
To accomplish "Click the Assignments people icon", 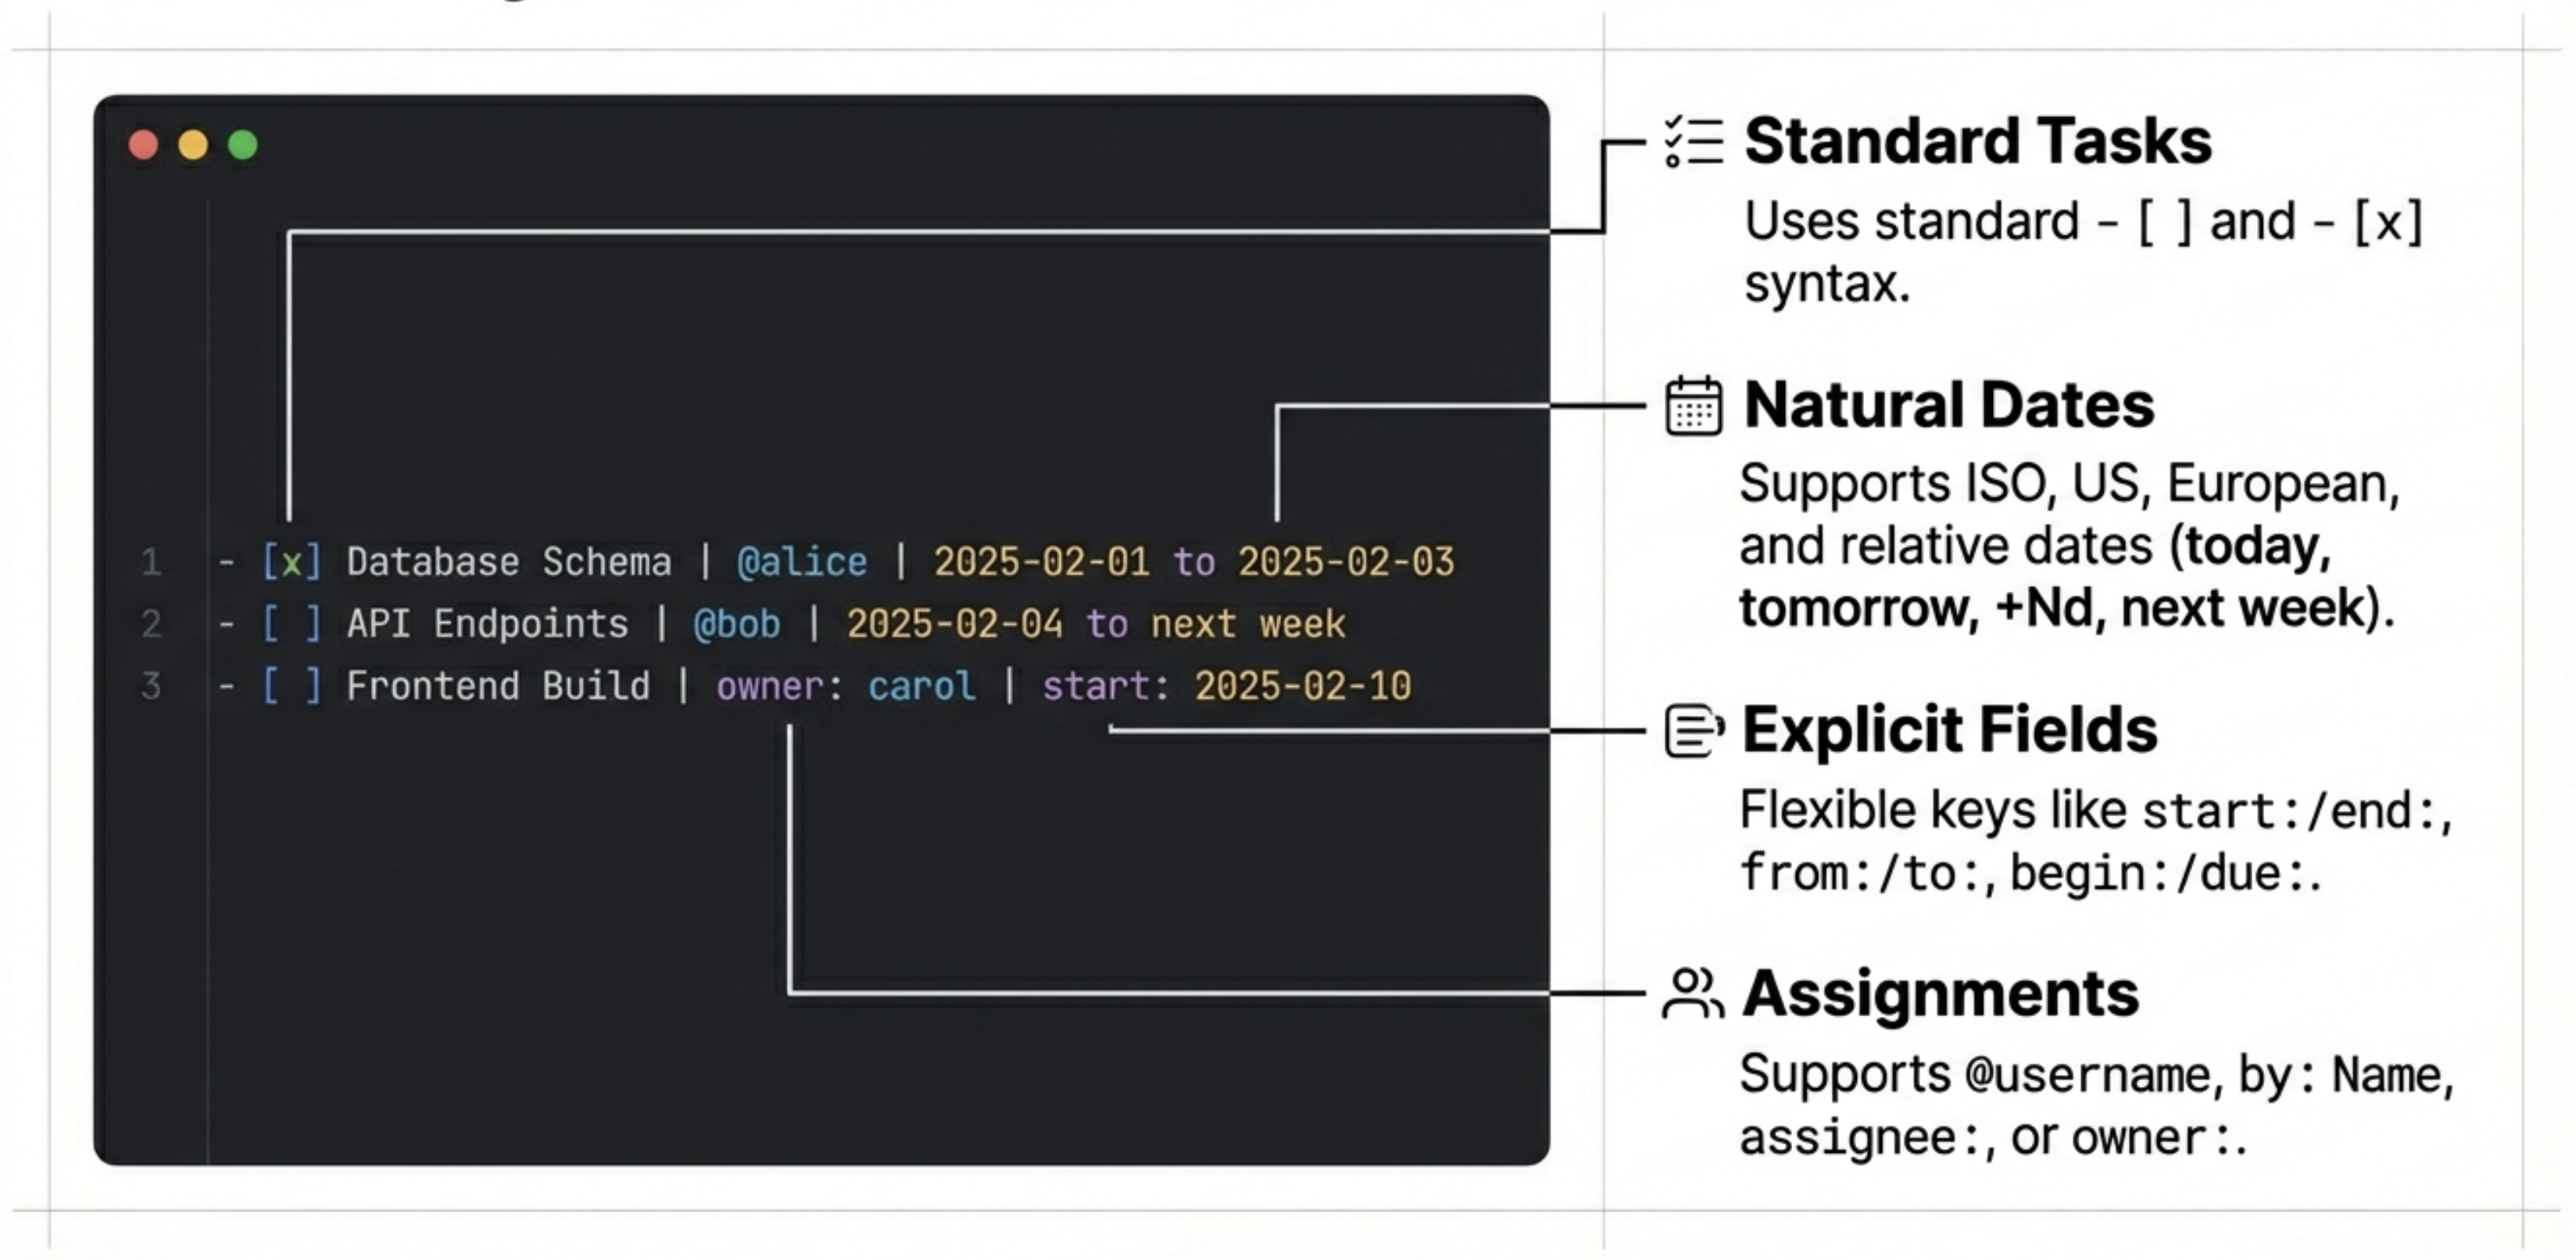I will click(1693, 994).
